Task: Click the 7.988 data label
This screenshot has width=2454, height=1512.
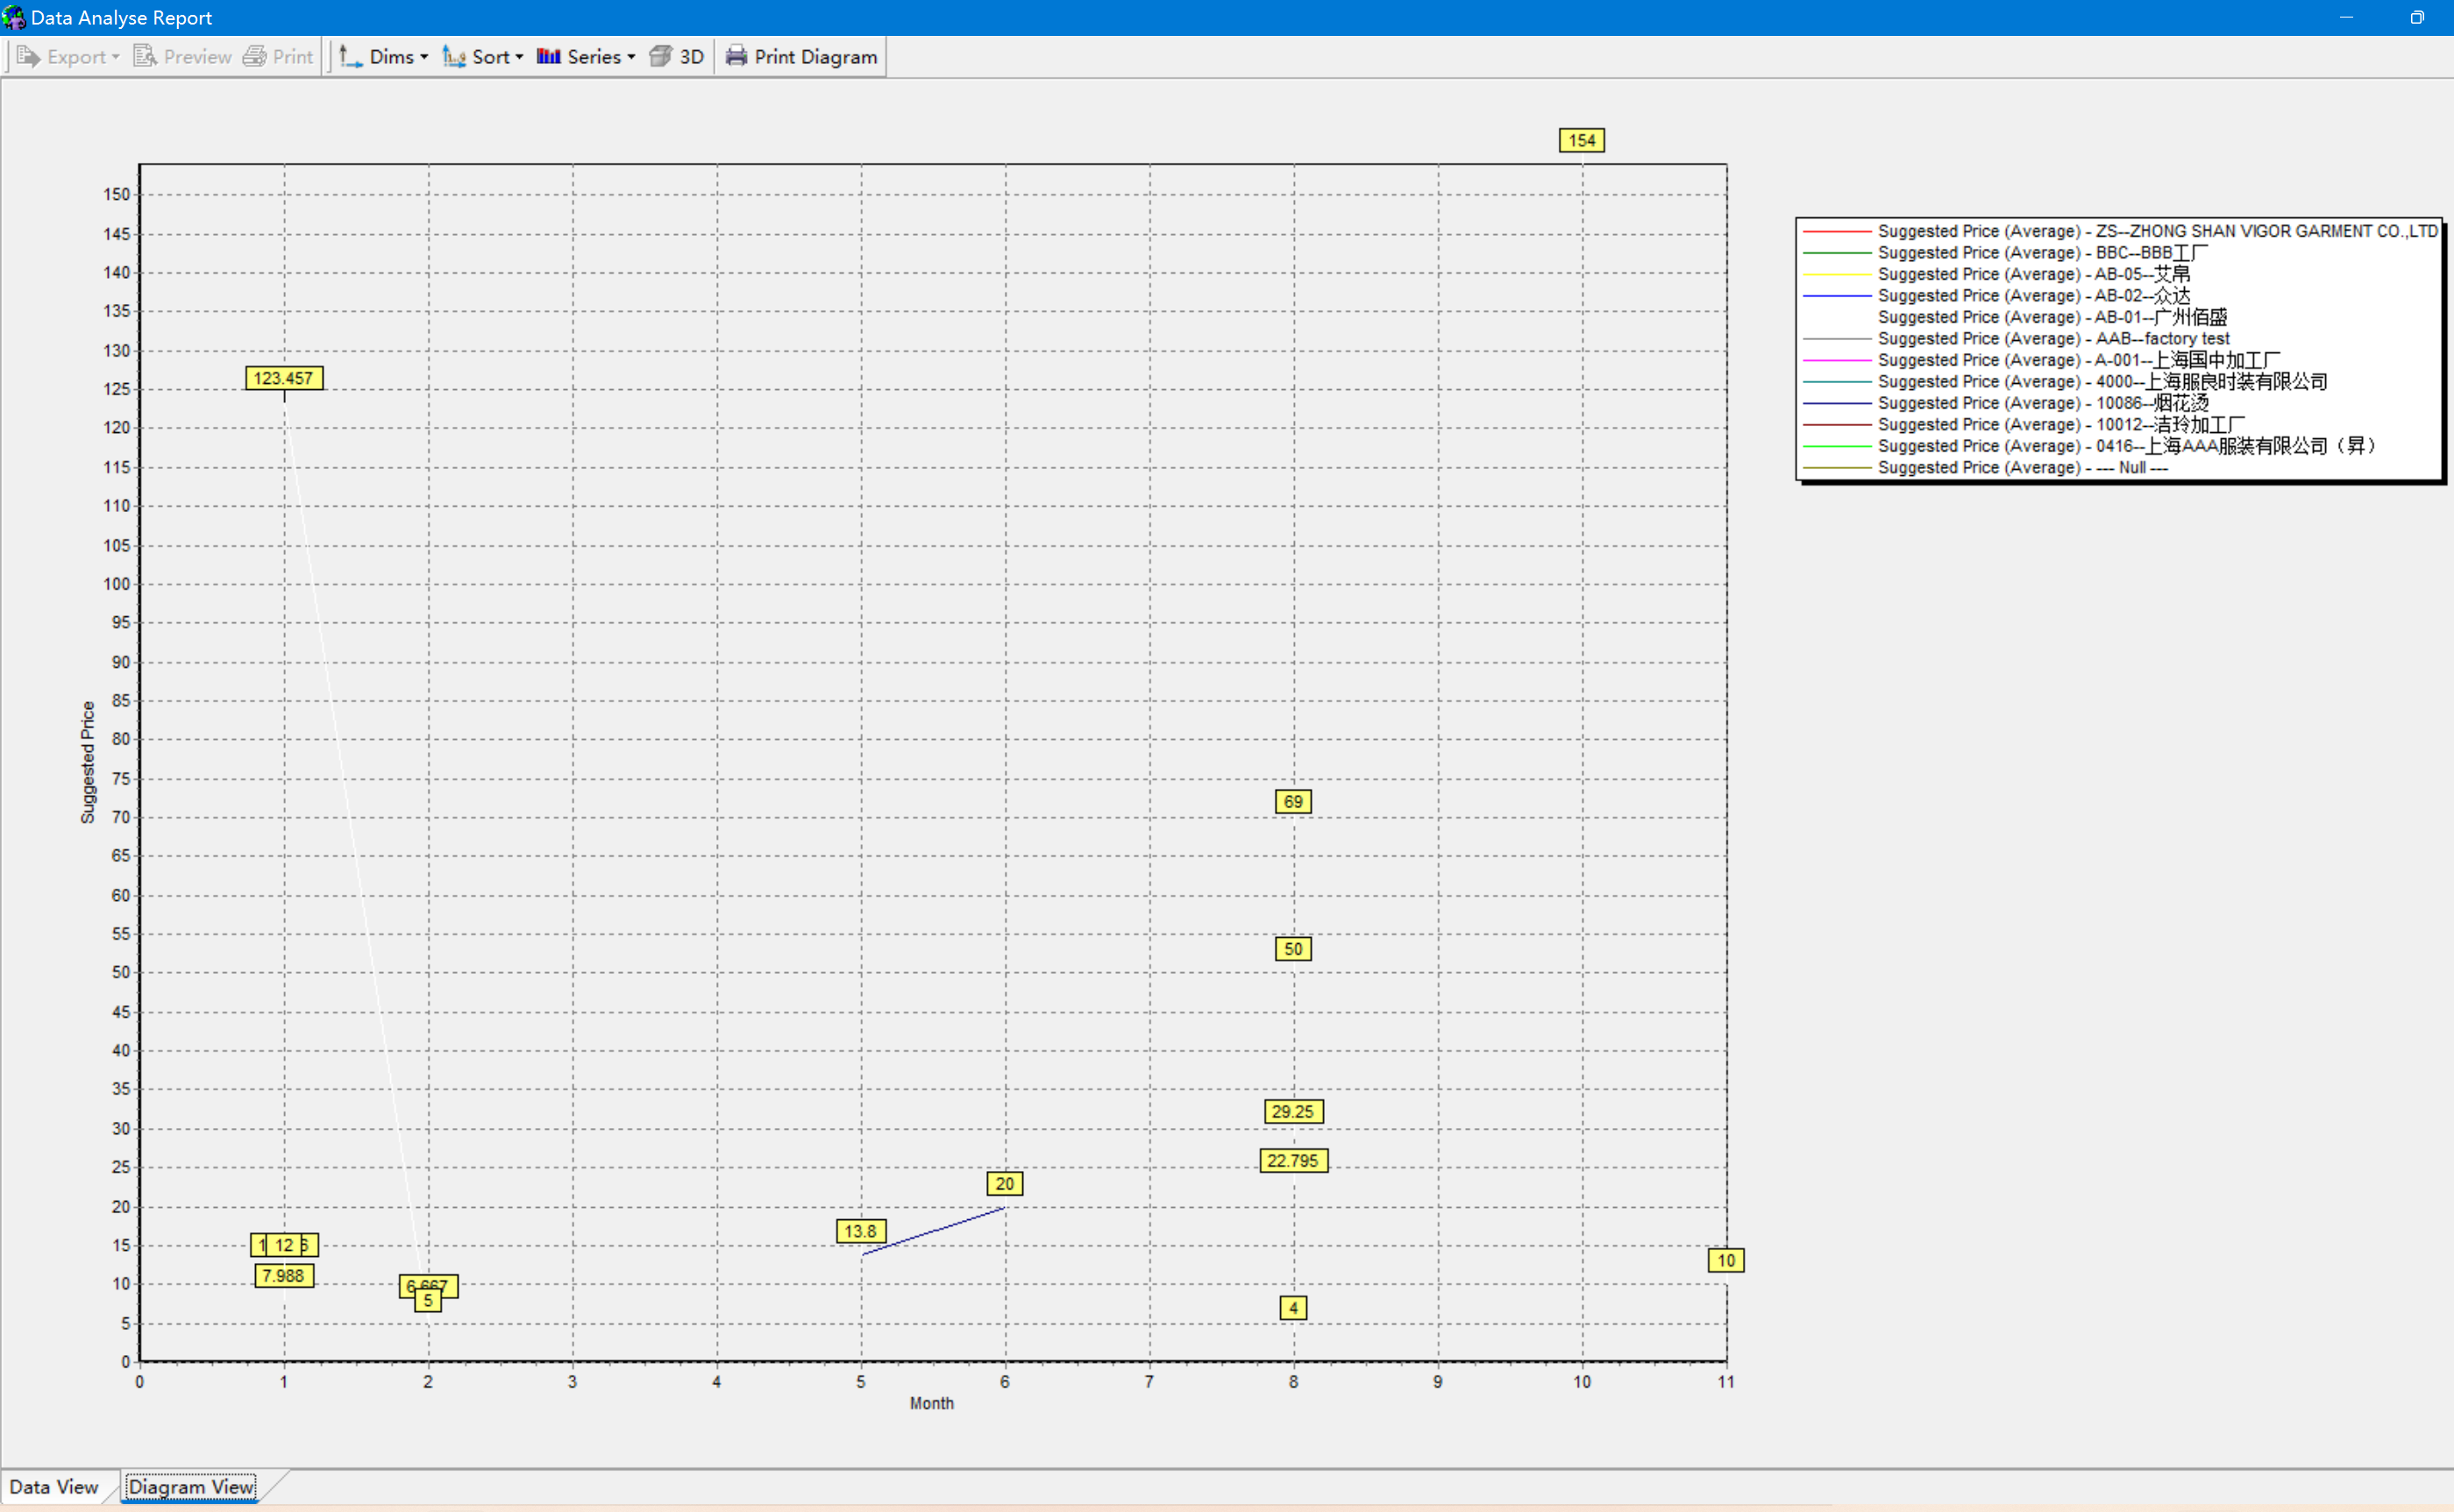Action: (x=283, y=1276)
